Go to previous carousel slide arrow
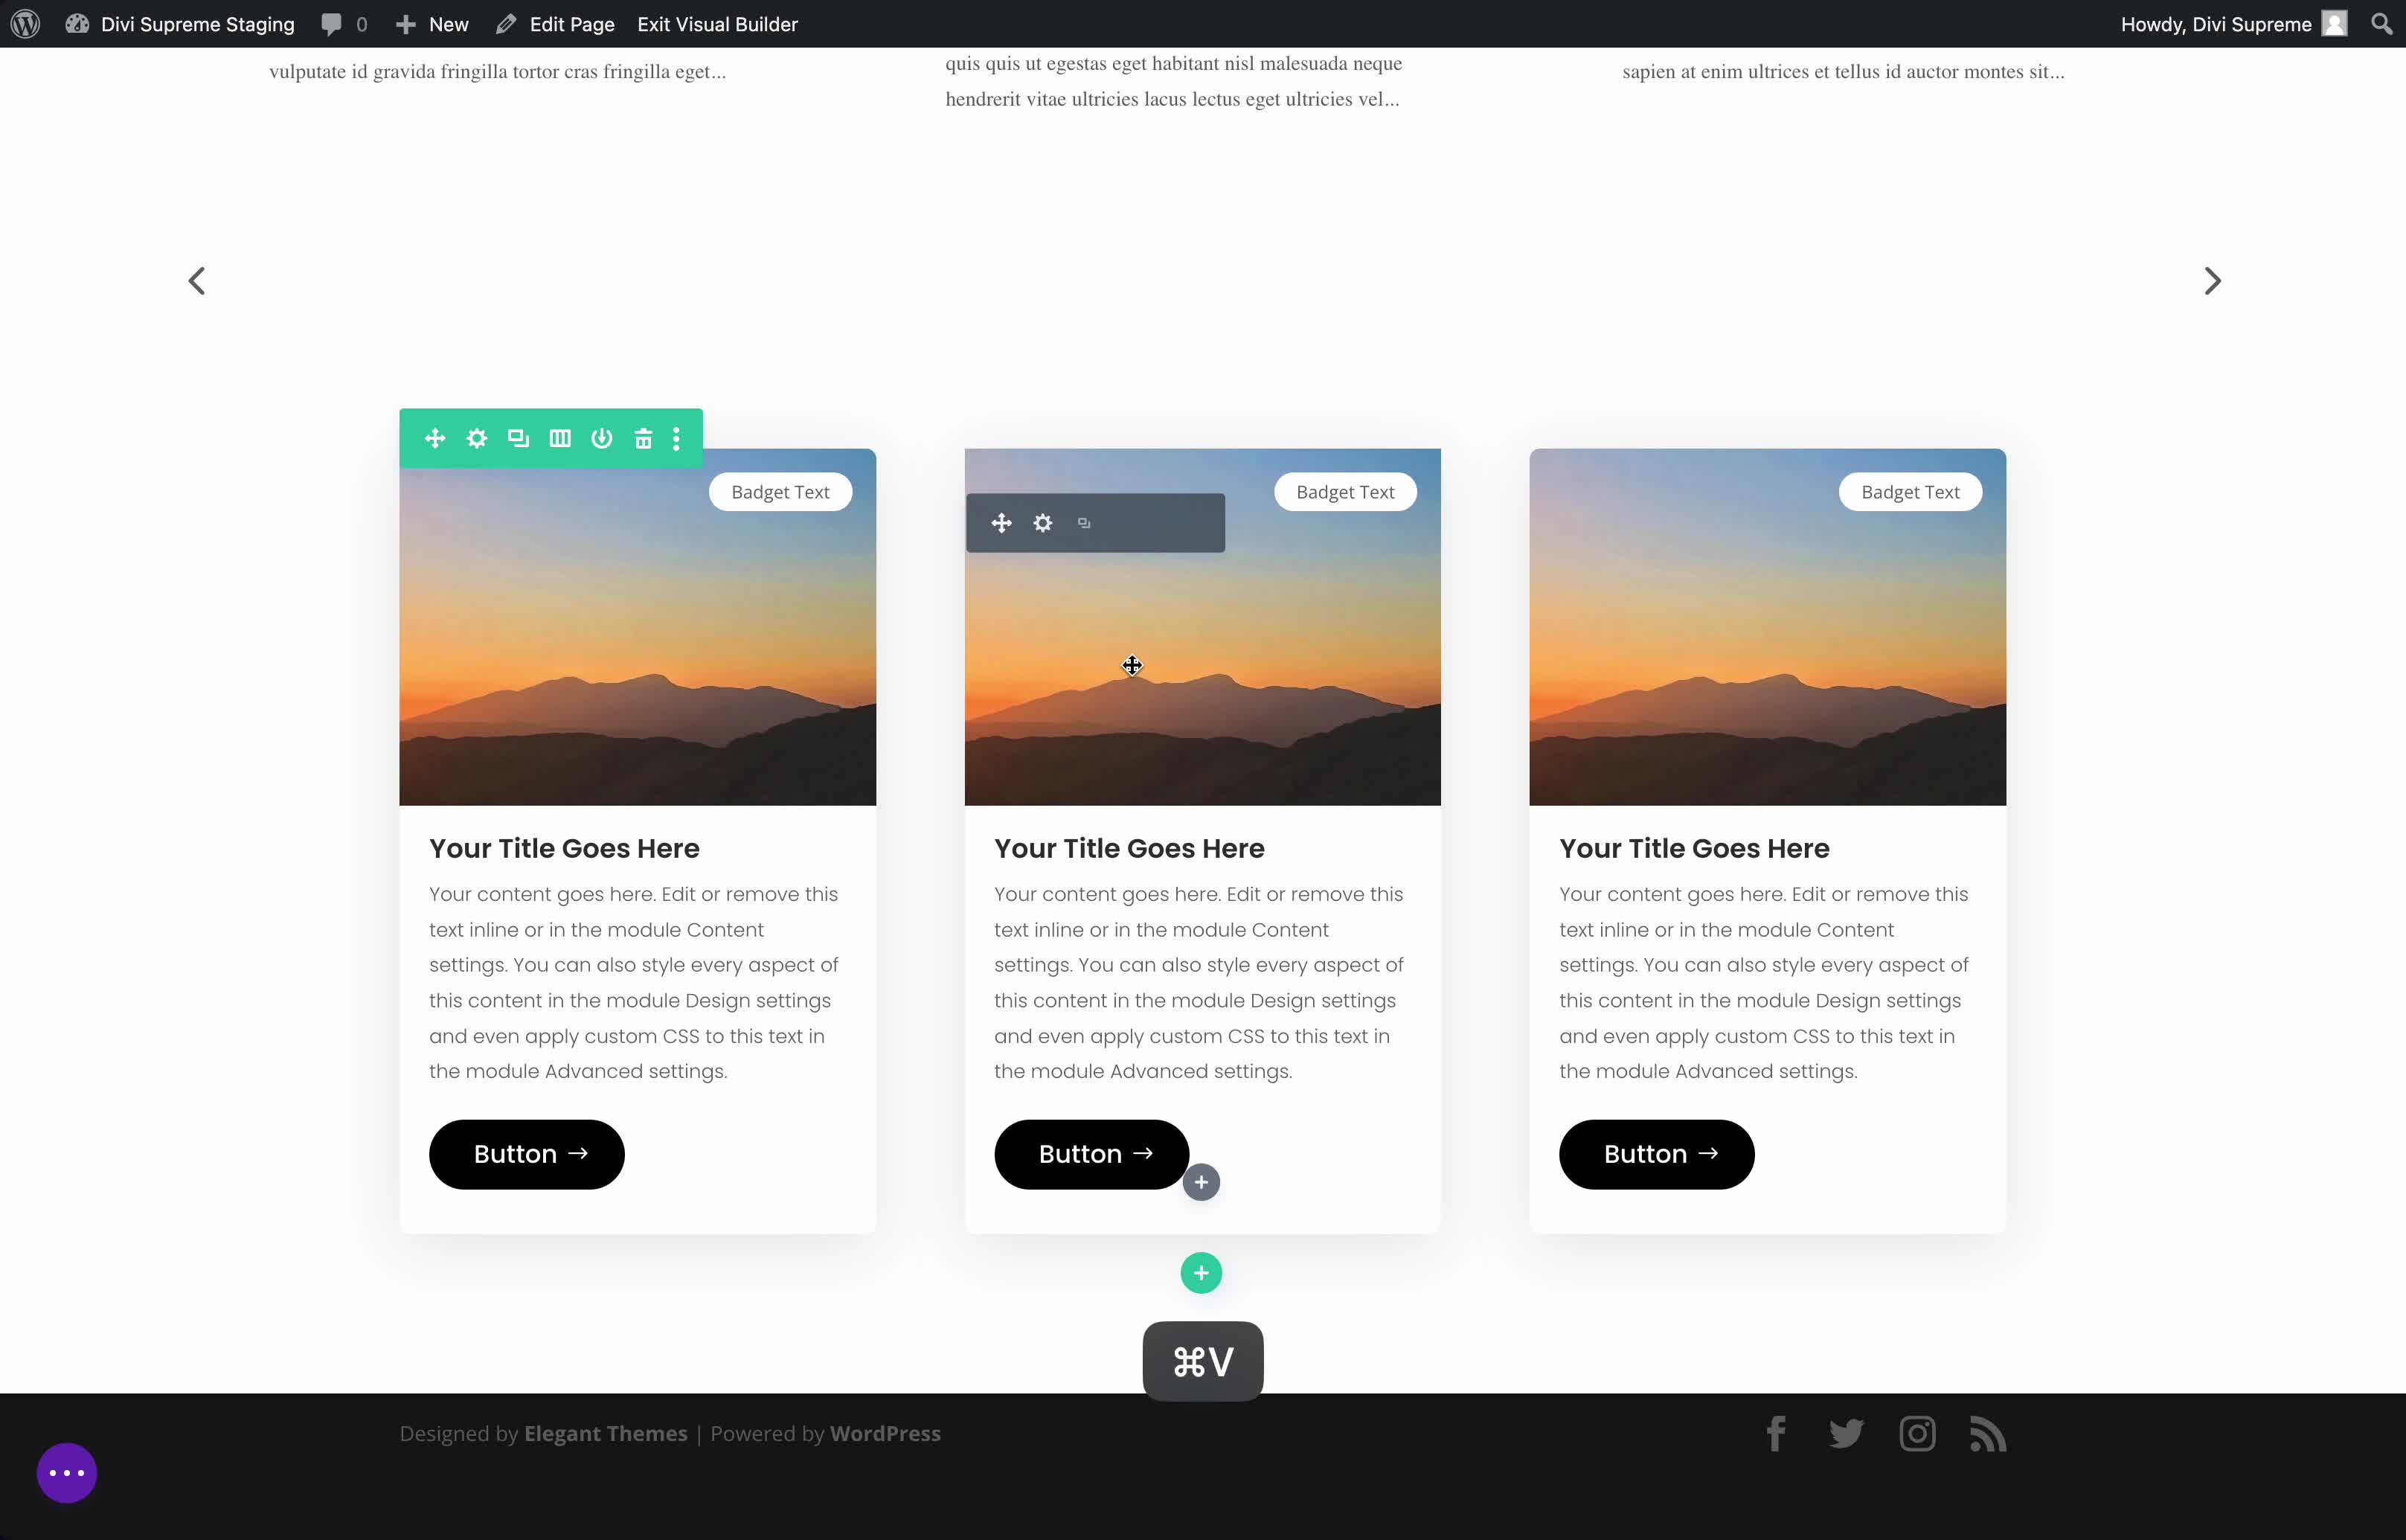2406x1540 pixels. point(197,281)
